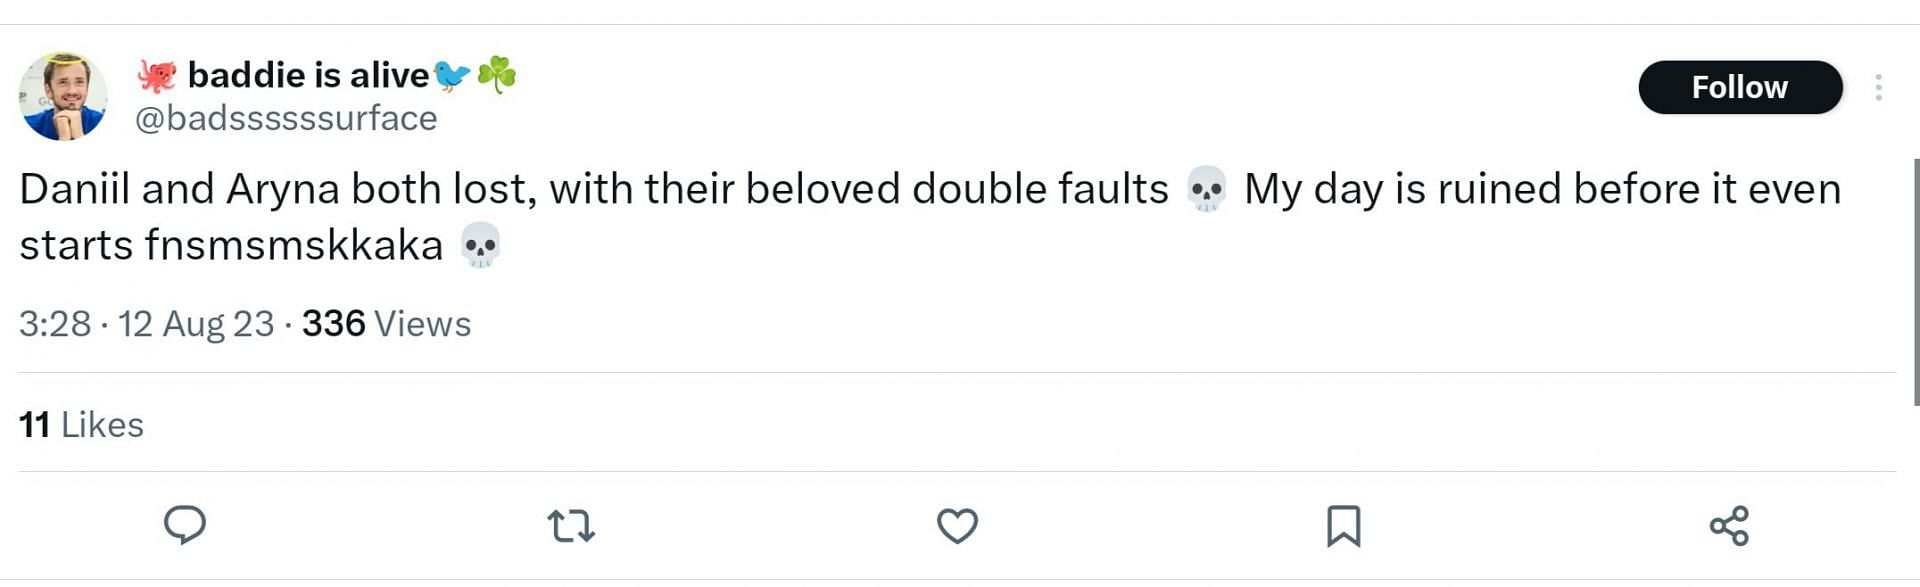Click the 3:28 · 12 Aug 23 timestamp
1920x587 pixels.
click(146, 324)
